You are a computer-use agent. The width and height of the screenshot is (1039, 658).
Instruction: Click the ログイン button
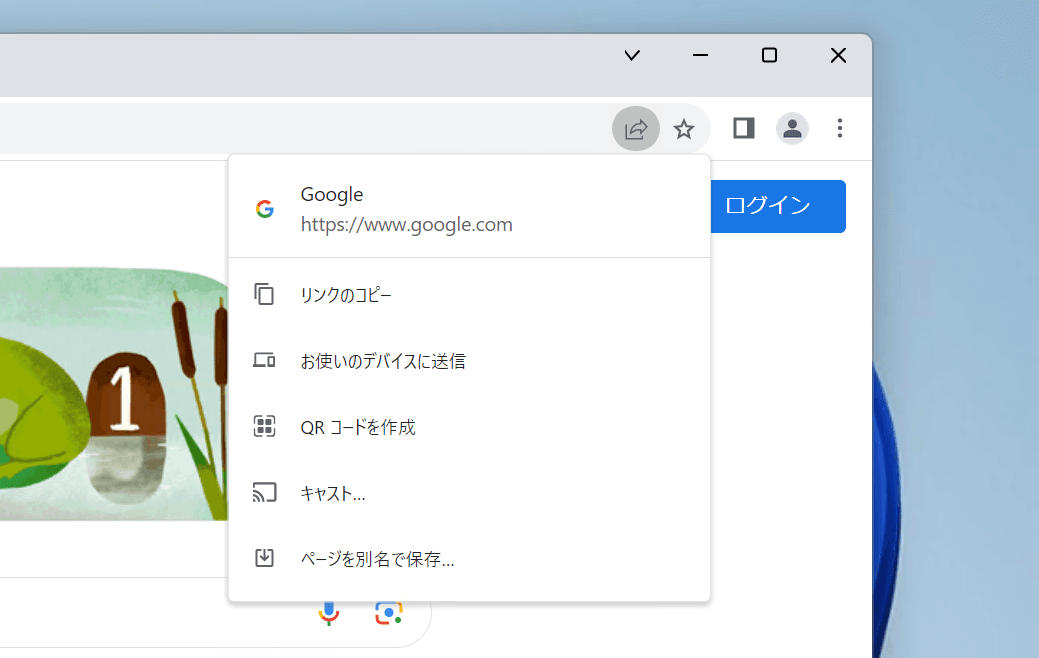(778, 206)
